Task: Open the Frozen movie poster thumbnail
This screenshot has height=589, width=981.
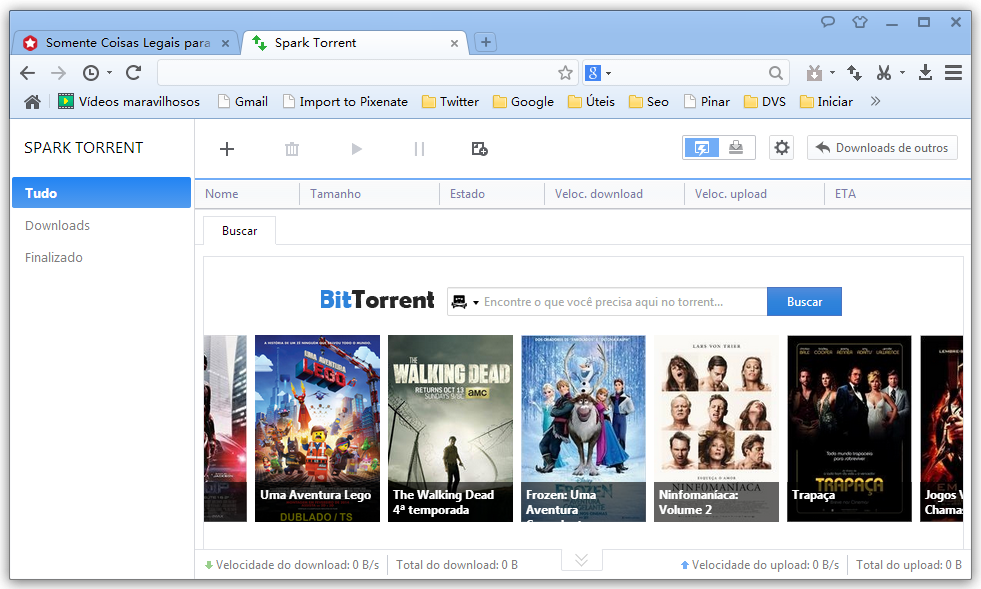Action: tap(583, 428)
